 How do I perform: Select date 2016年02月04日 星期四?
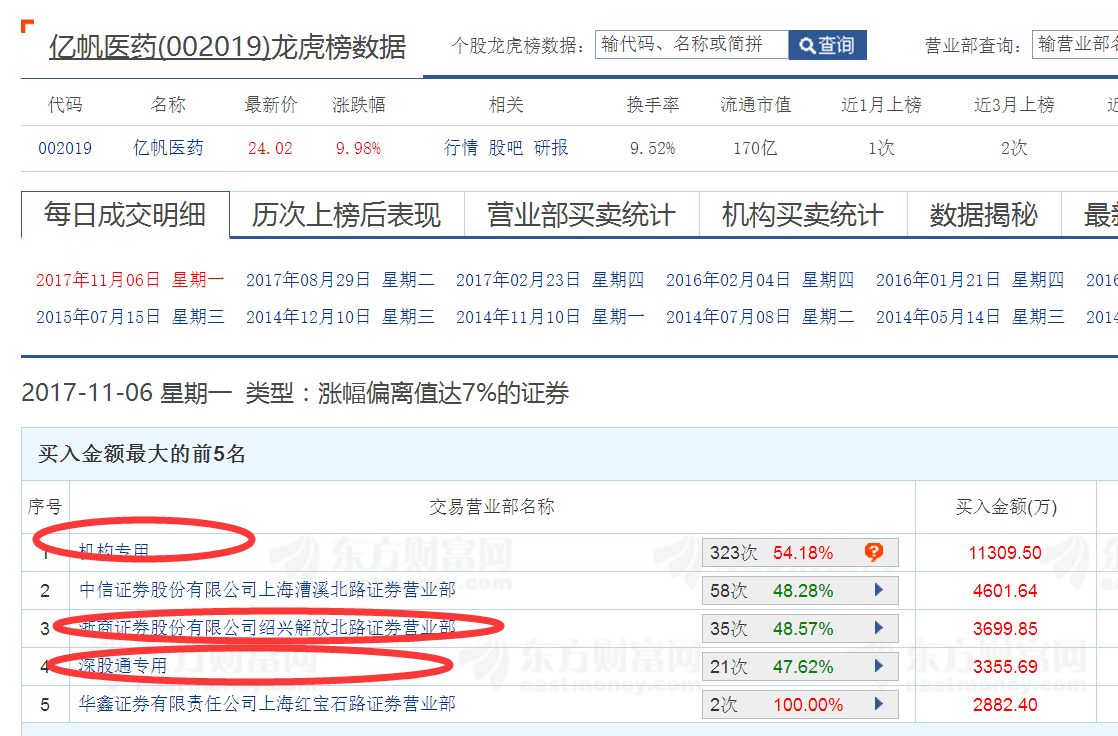(x=760, y=280)
